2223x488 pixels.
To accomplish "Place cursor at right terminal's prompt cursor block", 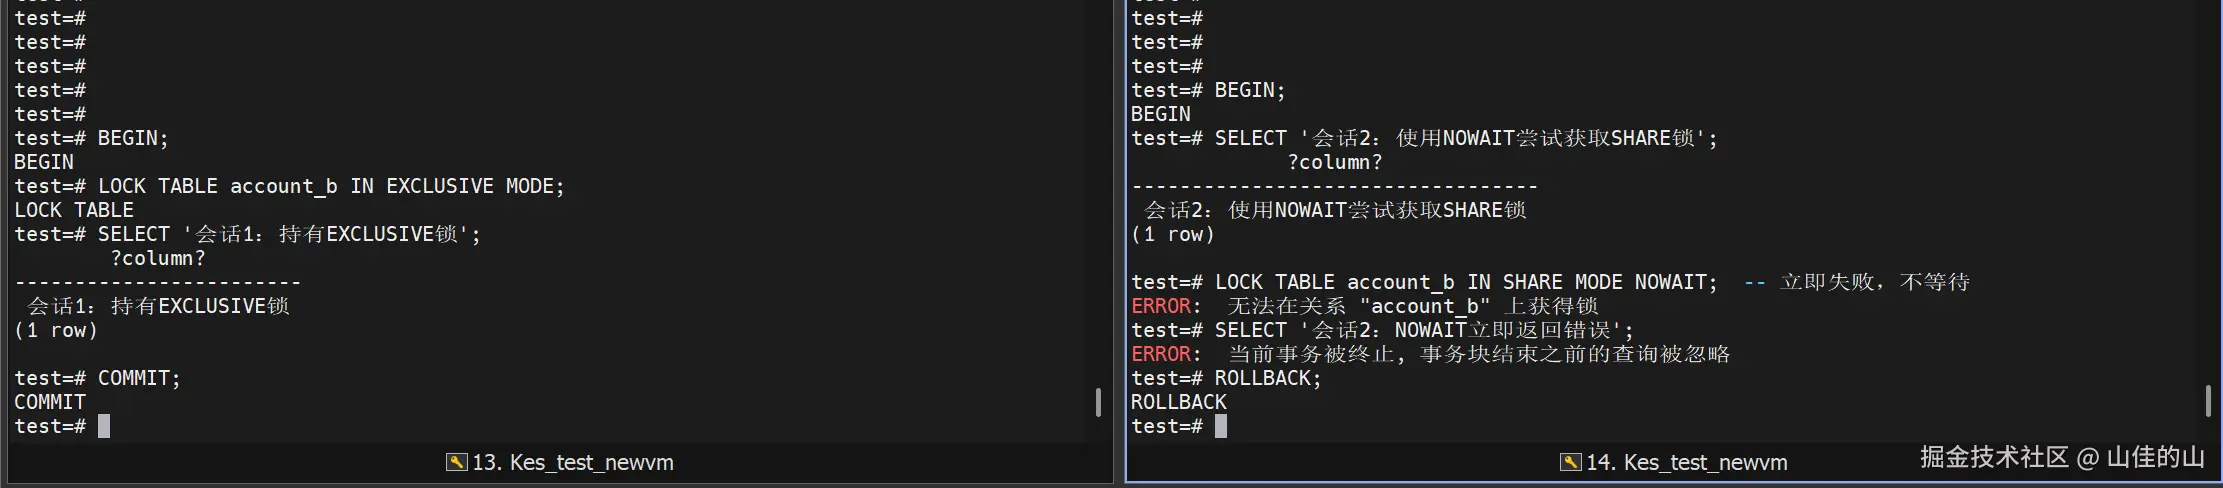I will [1221, 426].
